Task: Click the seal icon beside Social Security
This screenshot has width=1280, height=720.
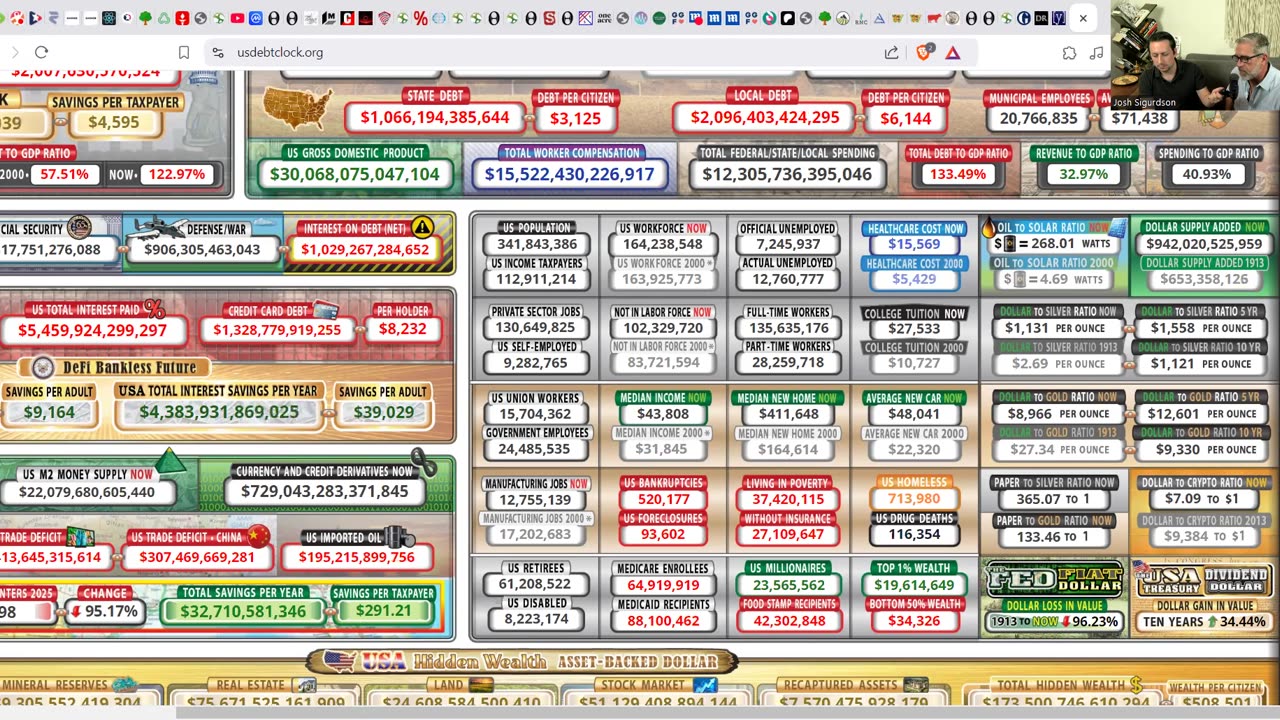Action: click(x=79, y=228)
